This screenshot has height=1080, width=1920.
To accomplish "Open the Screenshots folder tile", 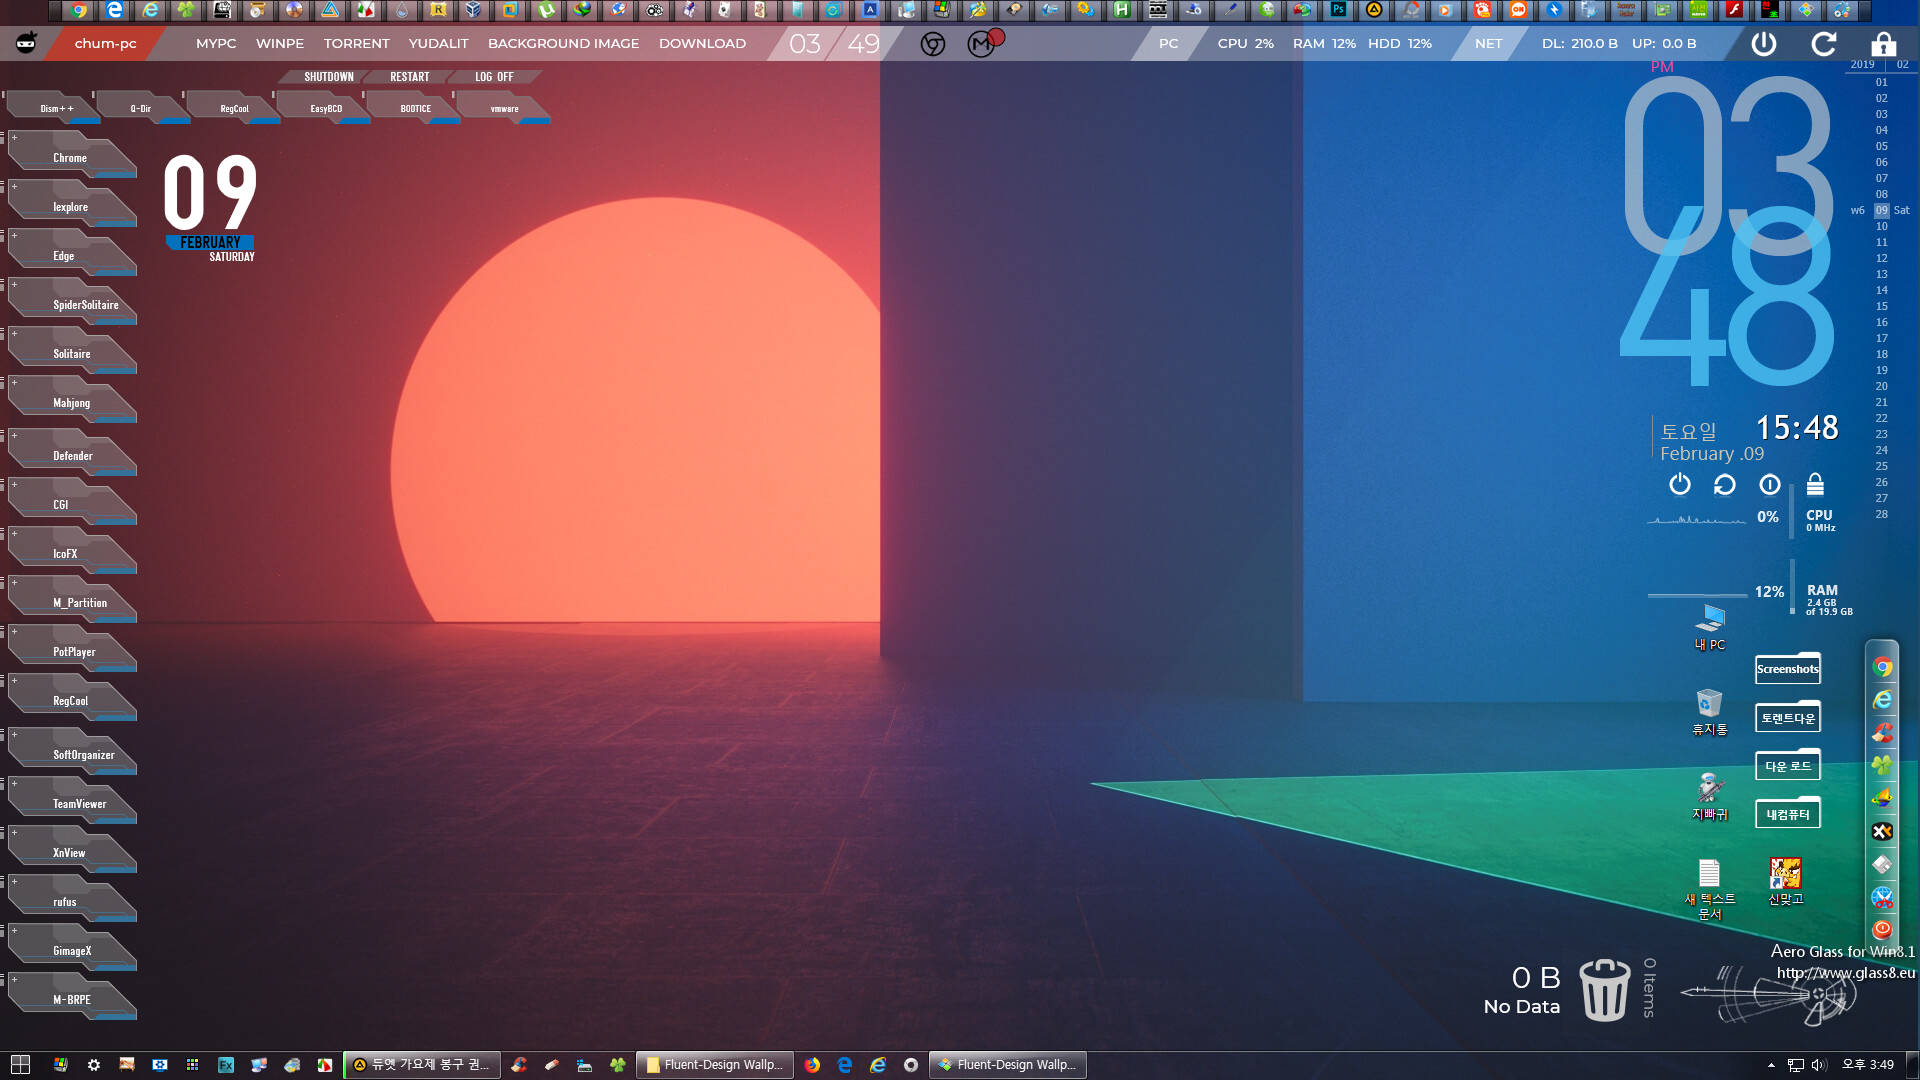I will point(1788,668).
